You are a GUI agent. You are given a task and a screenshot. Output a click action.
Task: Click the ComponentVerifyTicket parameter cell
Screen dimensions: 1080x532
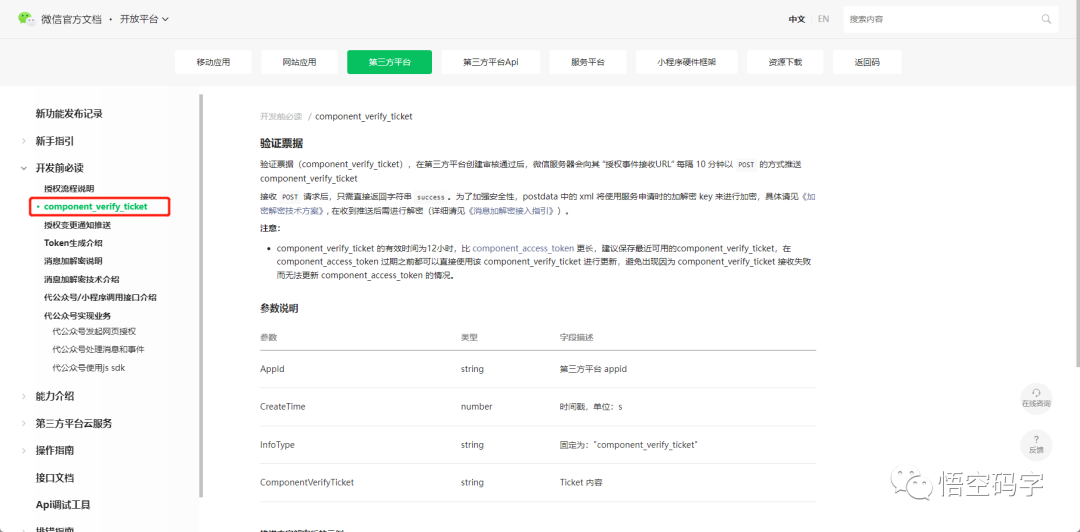point(307,482)
